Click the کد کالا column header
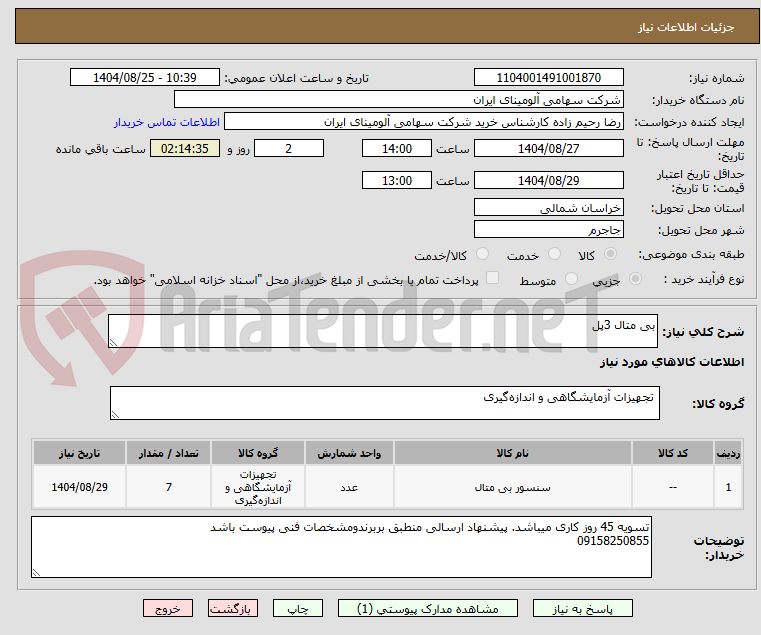The height and width of the screenshot is (635, 761). click(x=673, y=453)
